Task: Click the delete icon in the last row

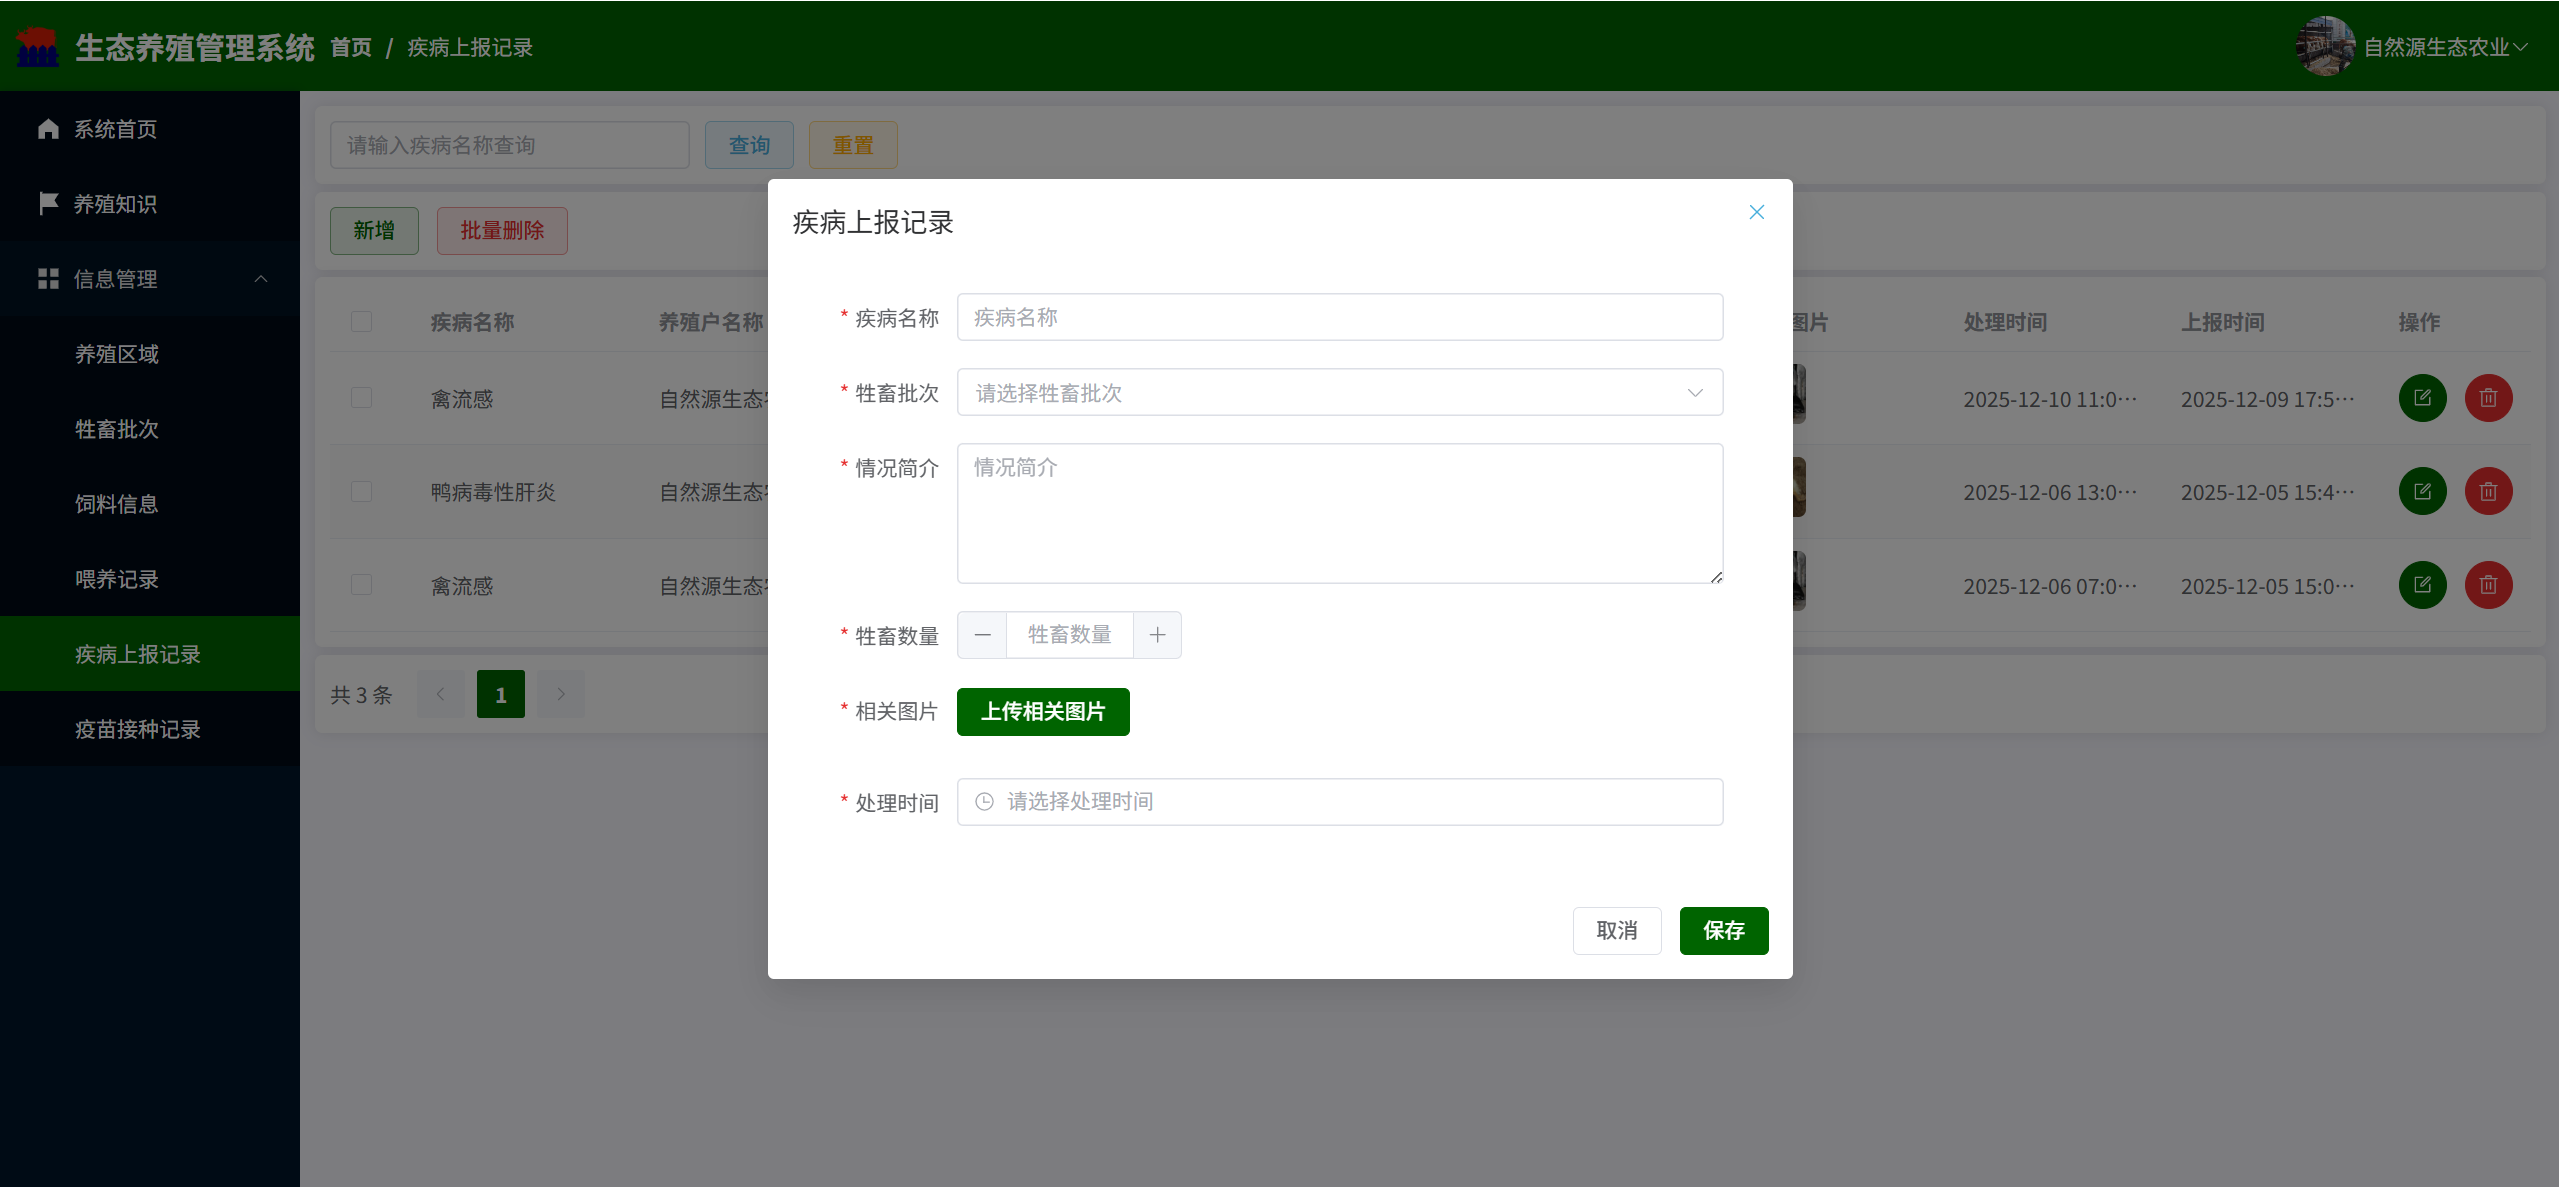Action: (x=2488, y=585)
